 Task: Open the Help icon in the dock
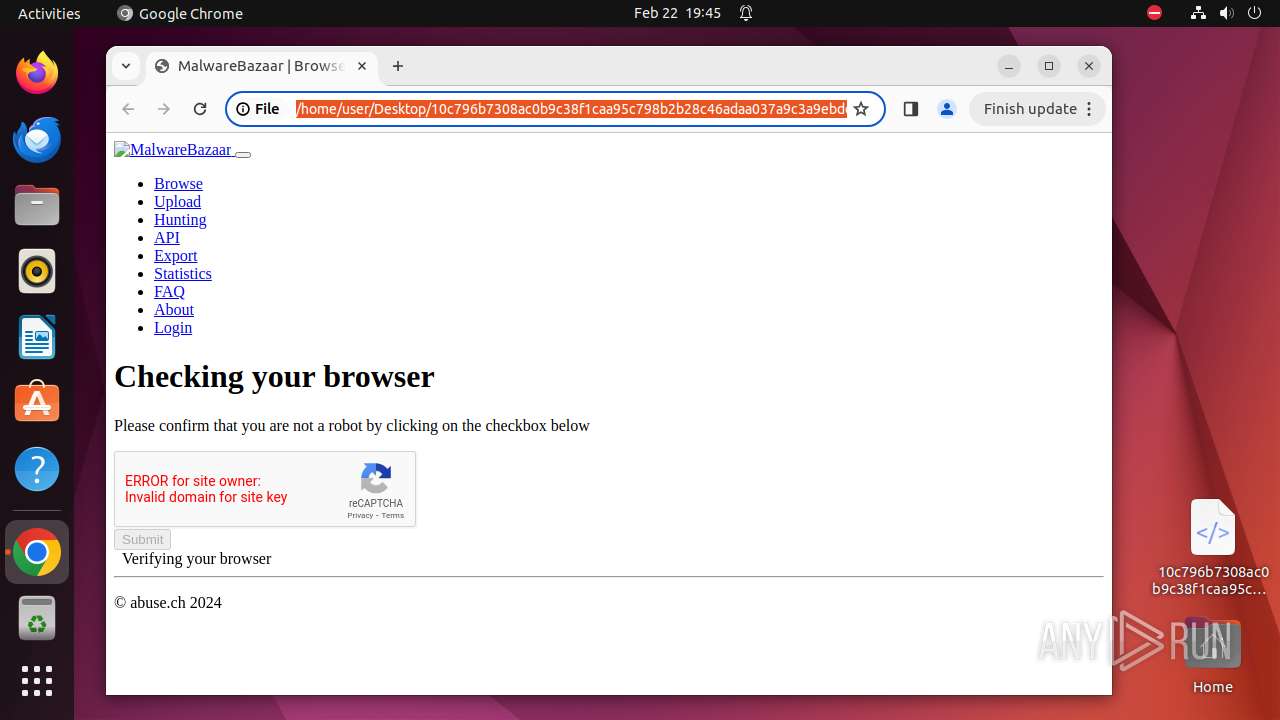(x=37, y=469)
